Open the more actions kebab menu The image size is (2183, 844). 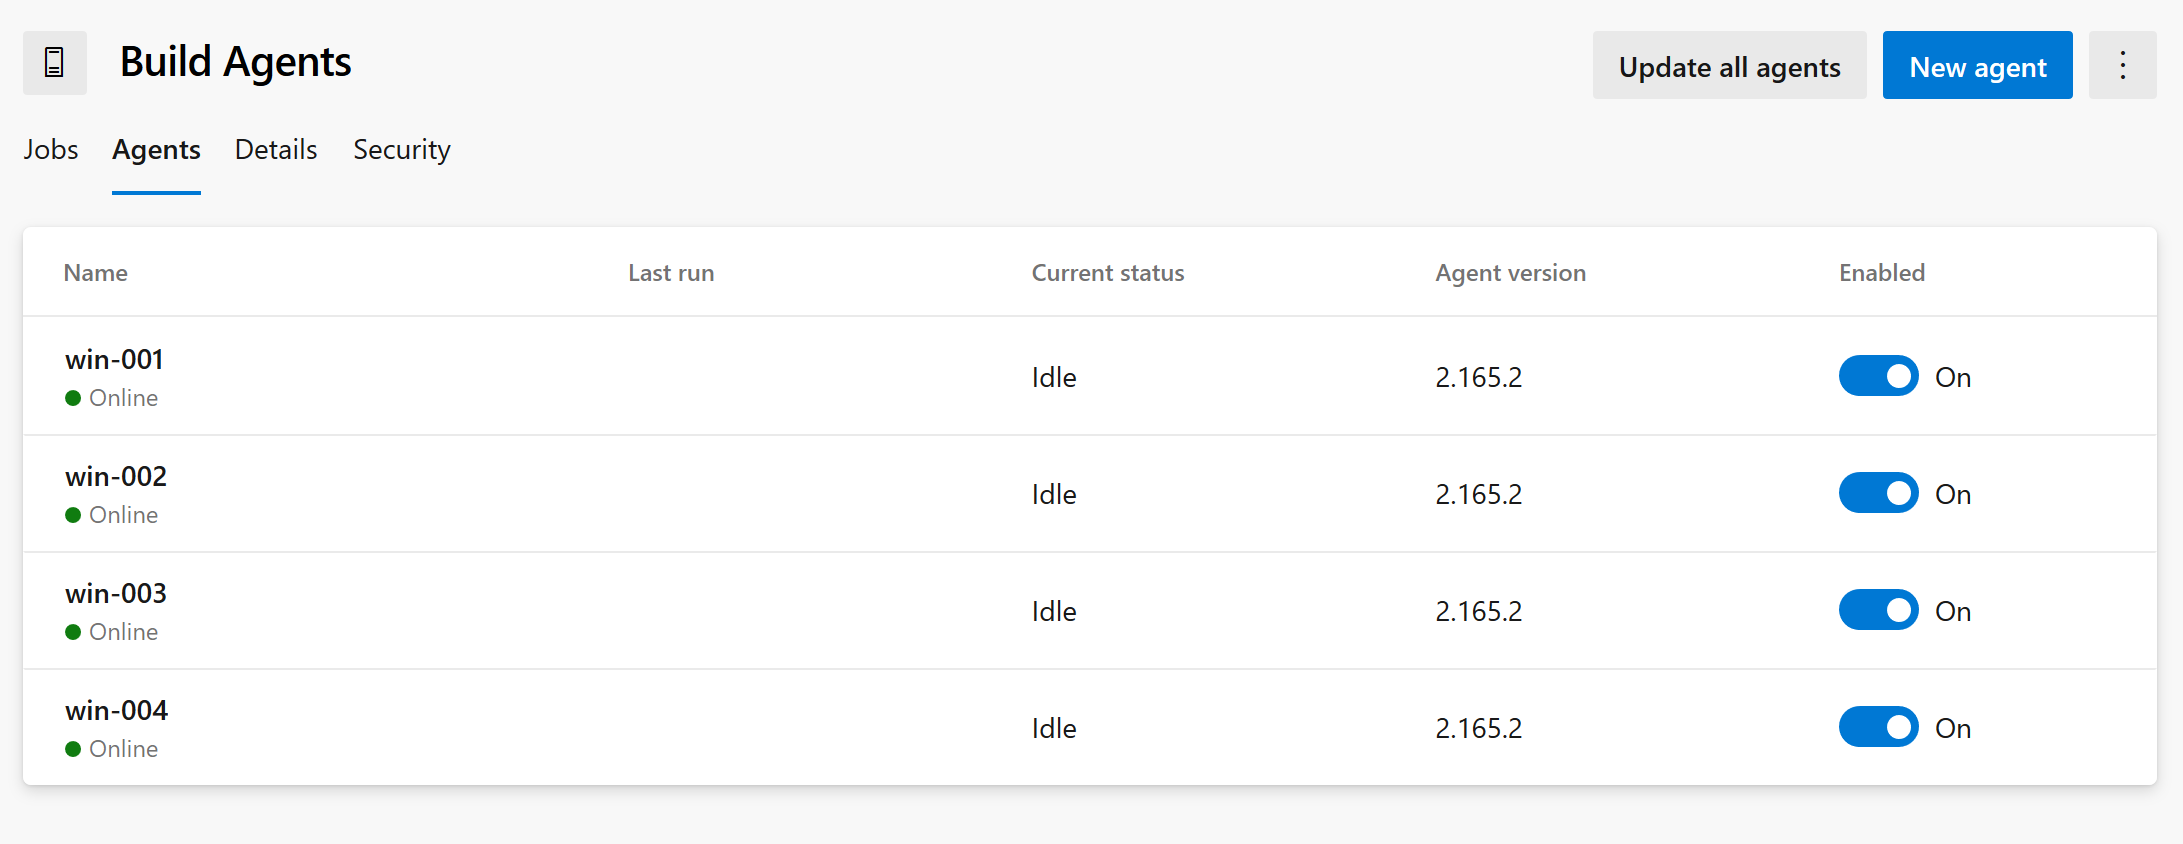click(x=2122, y=65)
